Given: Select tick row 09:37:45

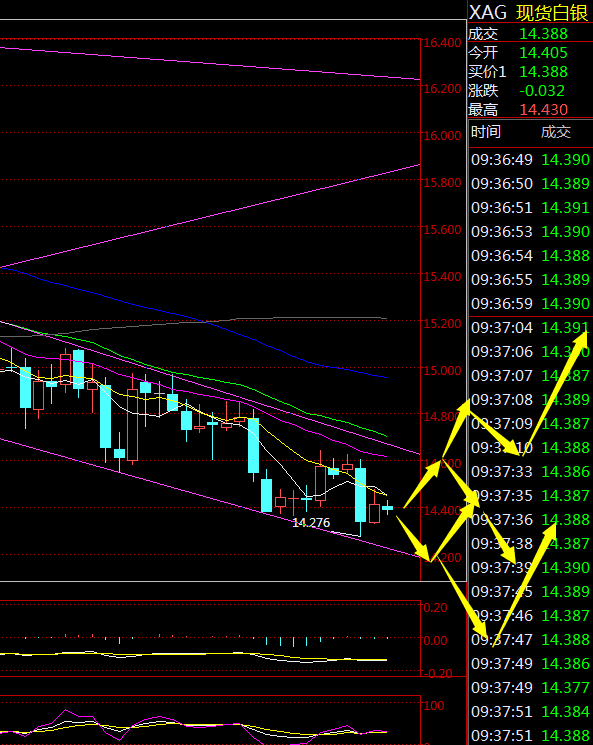Looking at the screenshot, I should pos(530,592).
